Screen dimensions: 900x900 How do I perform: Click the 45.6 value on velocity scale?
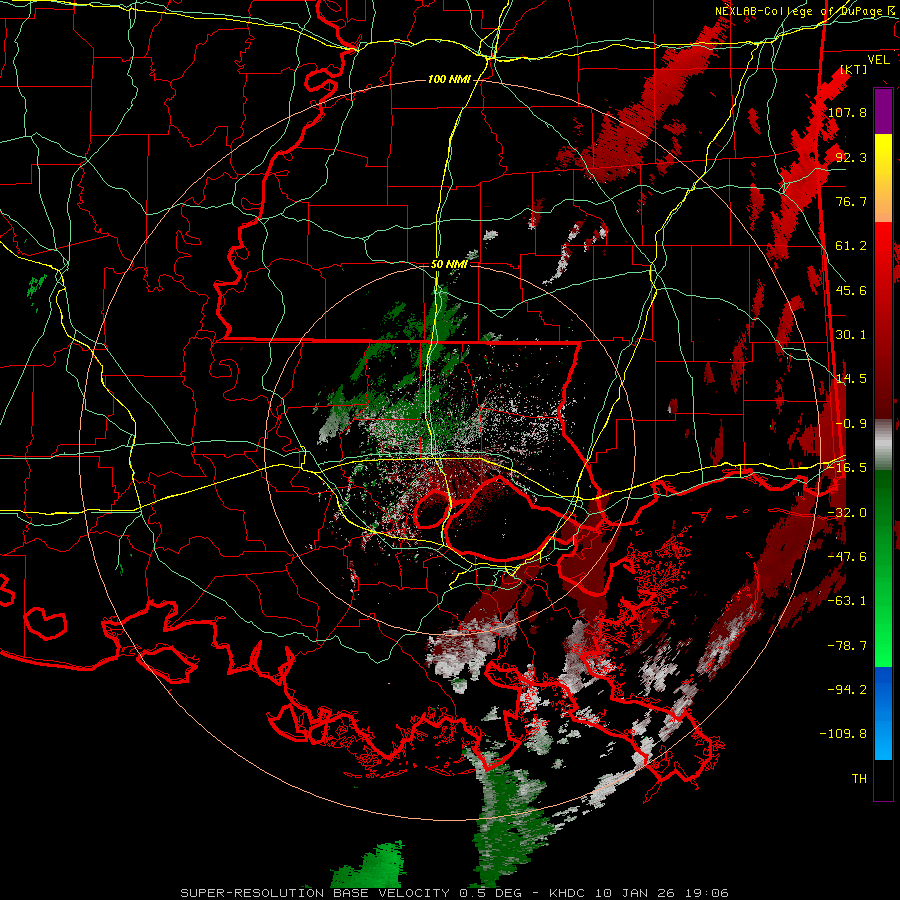point(851,290)
